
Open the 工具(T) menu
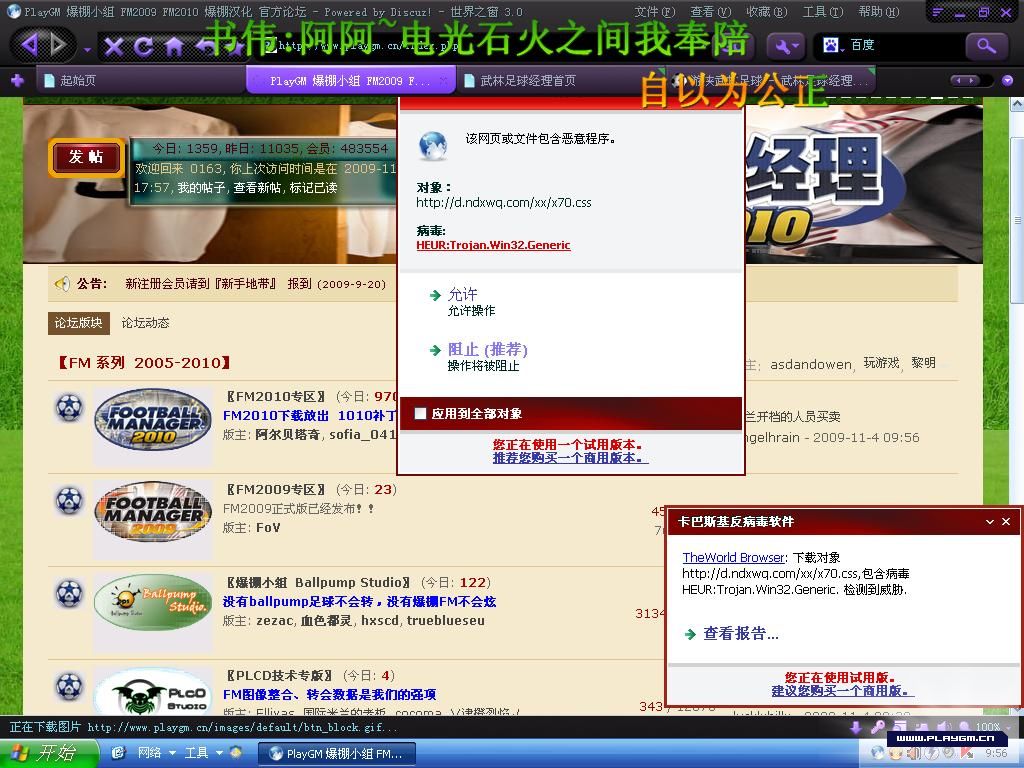[823, 12]
